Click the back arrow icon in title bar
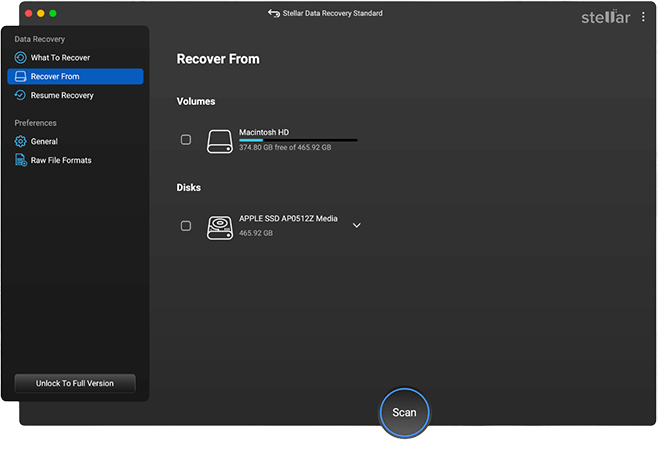Screen dimensions: 668x450 click(274, 14)
